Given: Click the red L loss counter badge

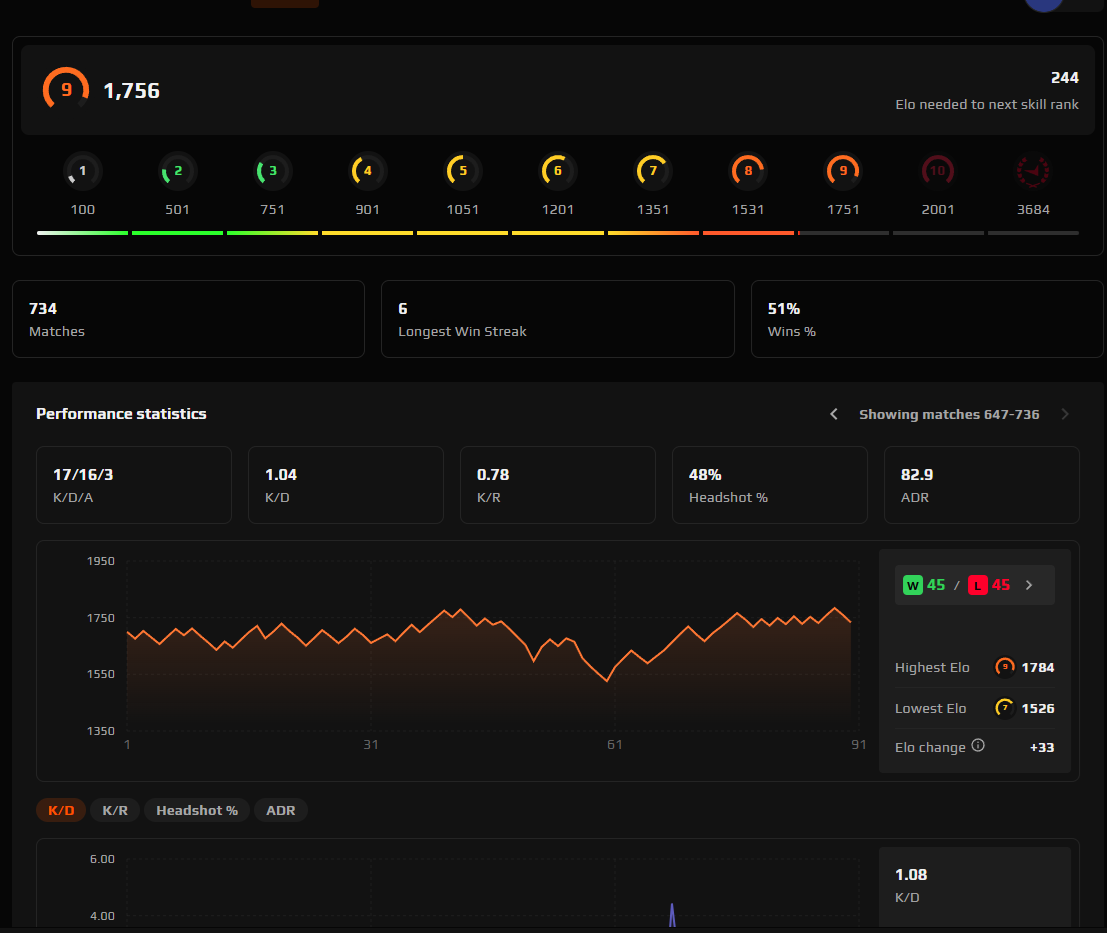Looking at the screenshot, I should 977,584.
